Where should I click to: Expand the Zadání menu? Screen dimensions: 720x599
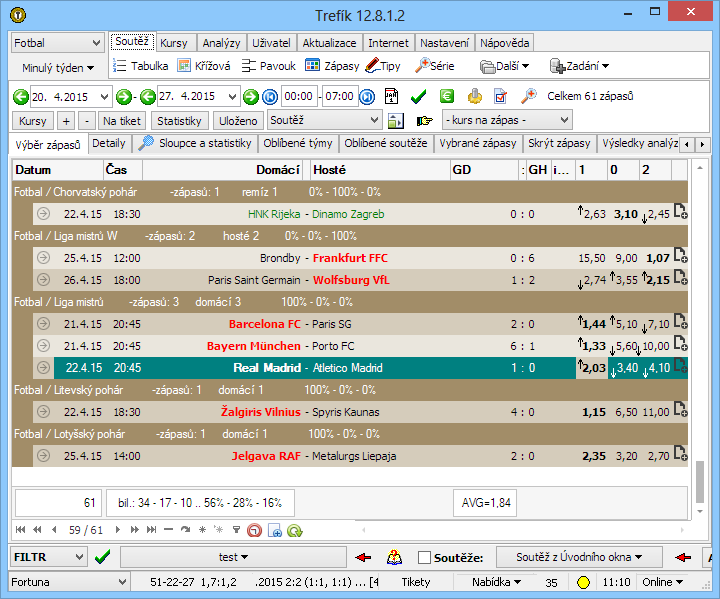[x=579, y=66]
